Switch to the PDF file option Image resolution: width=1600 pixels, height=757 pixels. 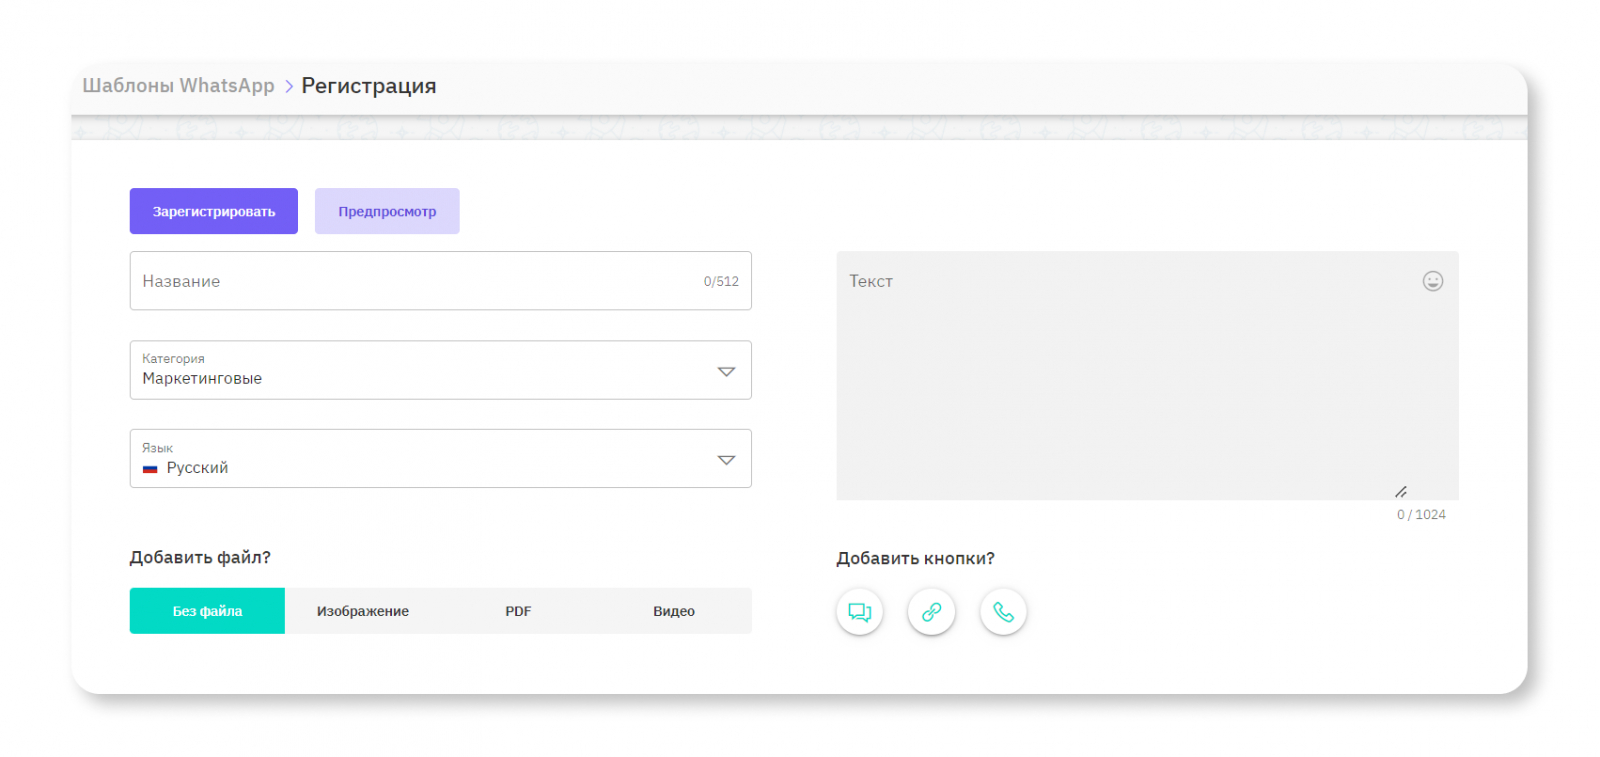coord(518,611)
